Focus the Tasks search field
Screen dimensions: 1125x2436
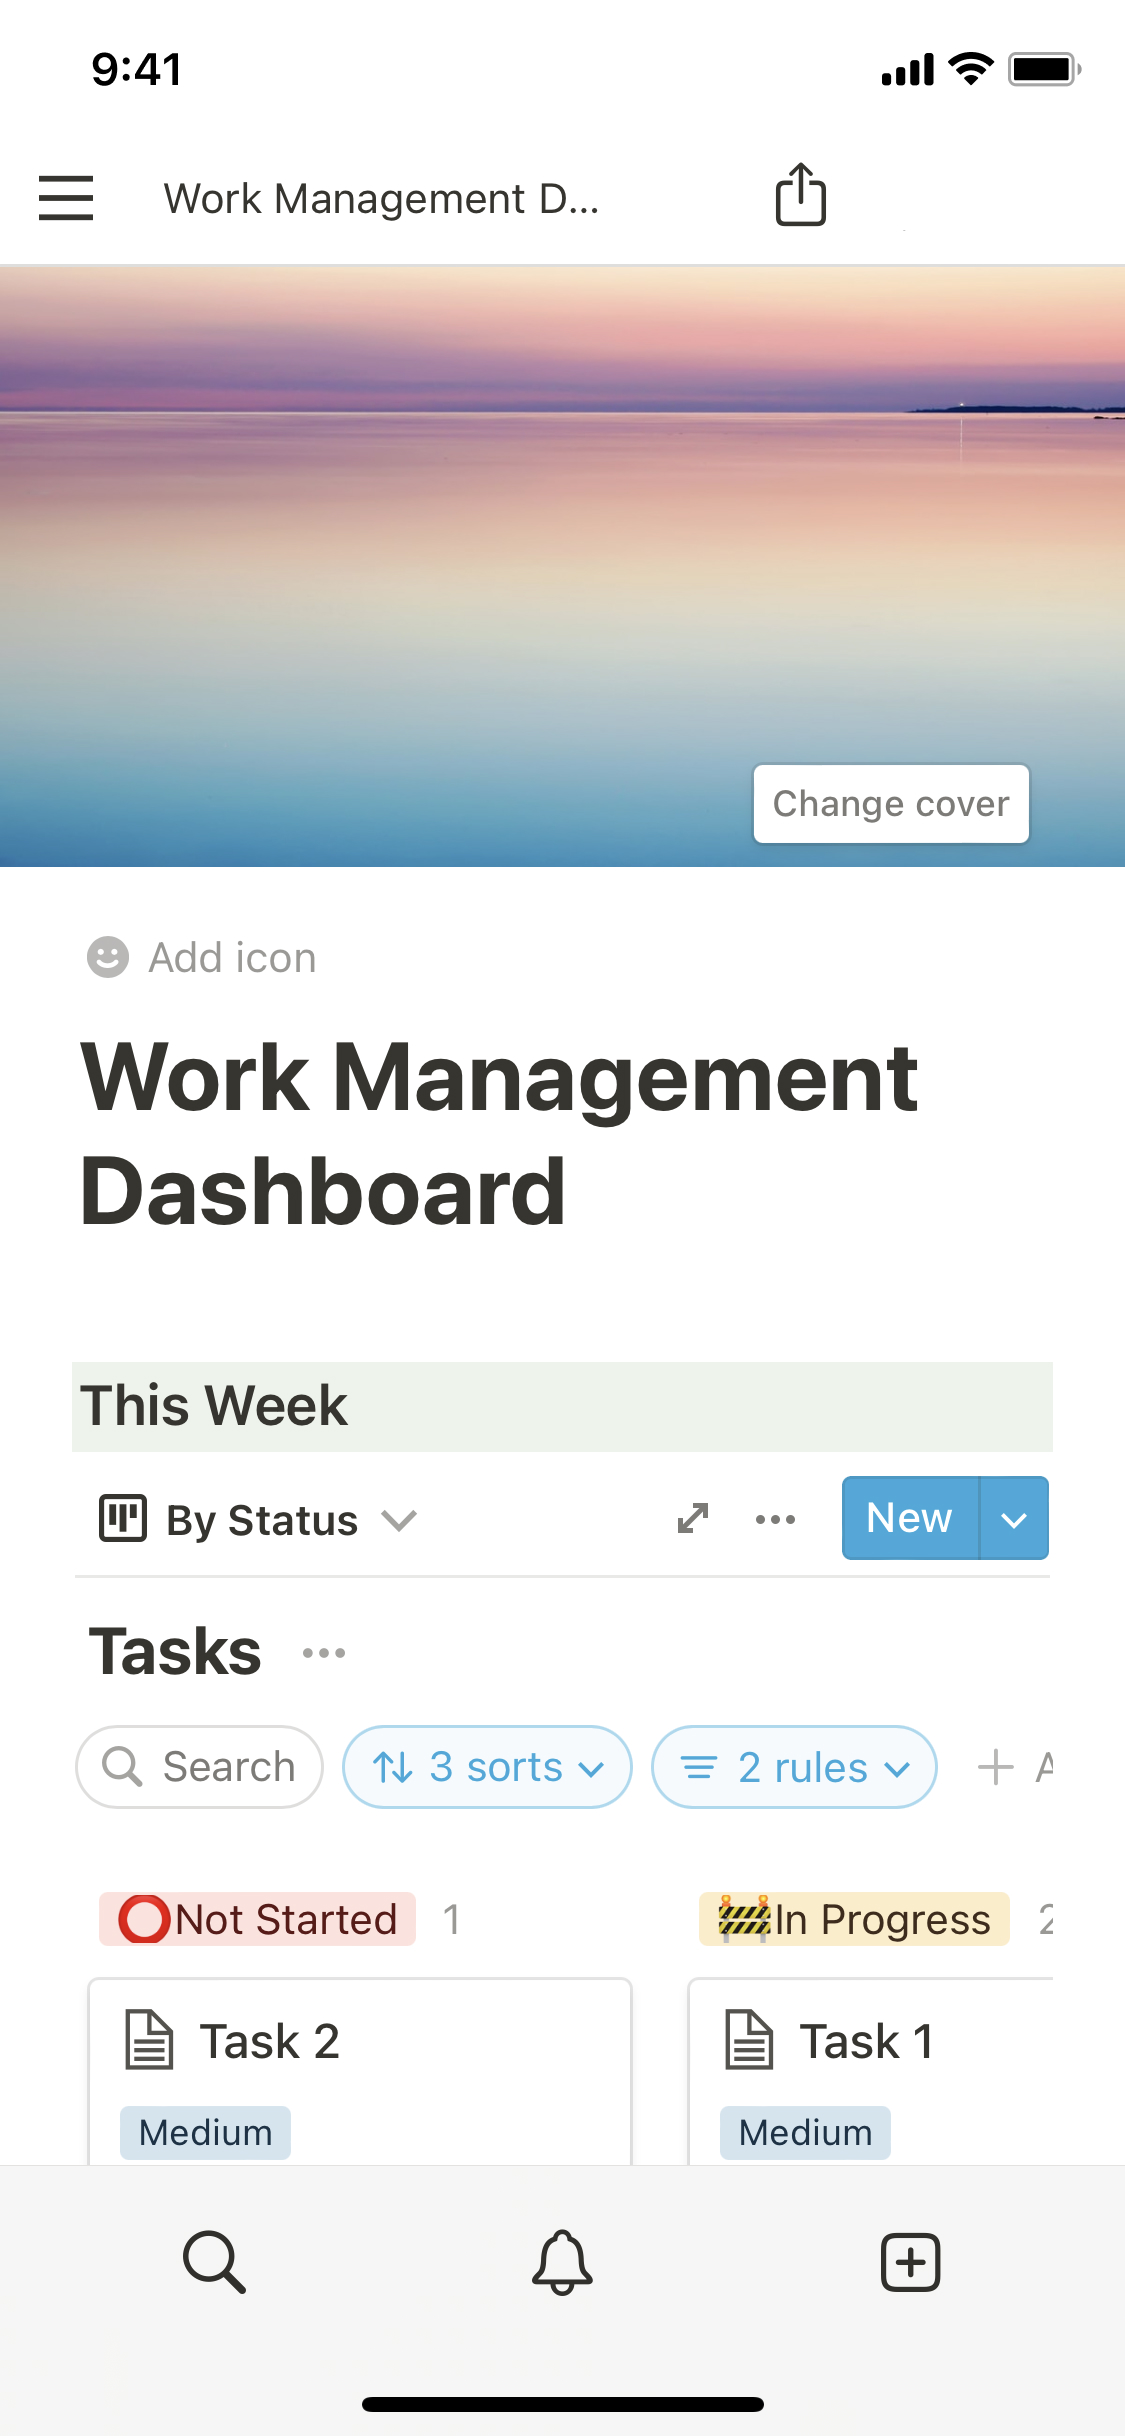(x=200, y=1767)
